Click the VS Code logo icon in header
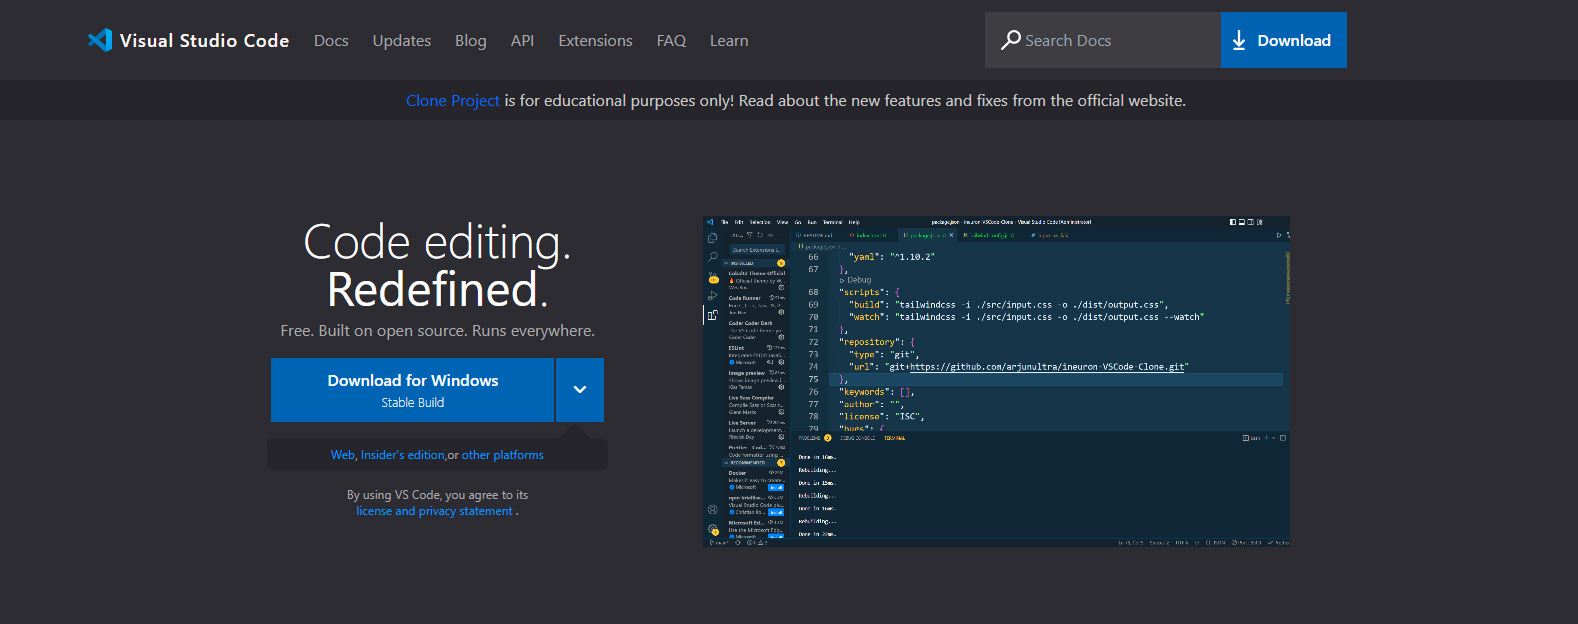The image size is (1578, 624). pos(100,40)
